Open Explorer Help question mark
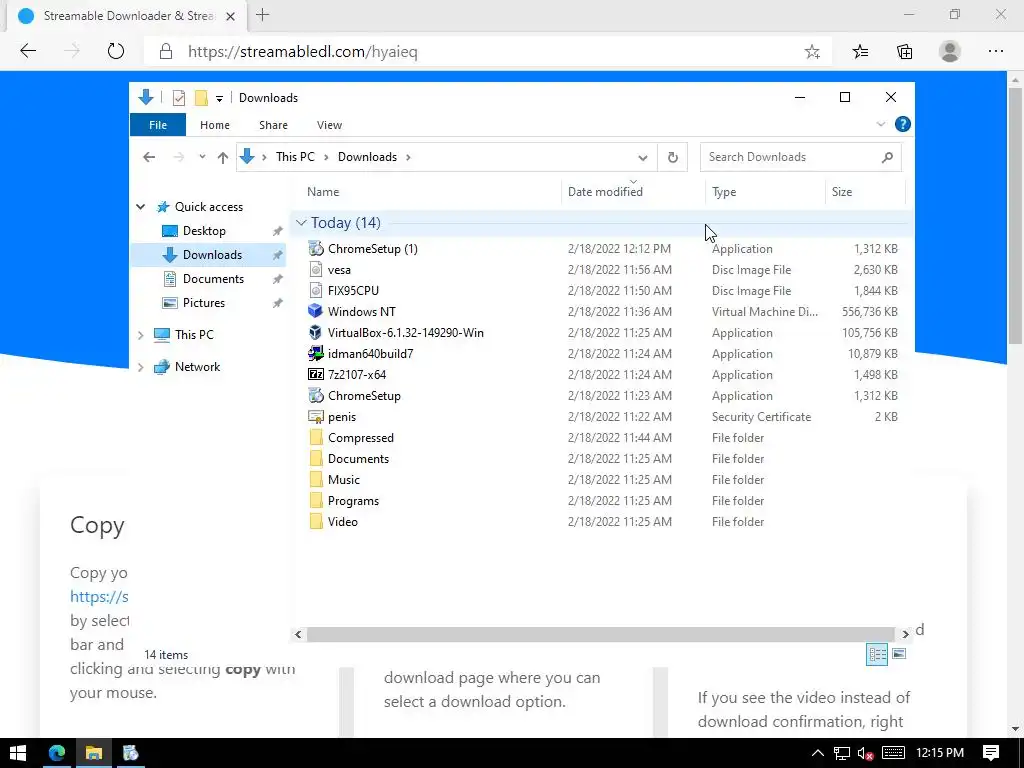This screenshot has height=768, width=1024. pos(903,124)
